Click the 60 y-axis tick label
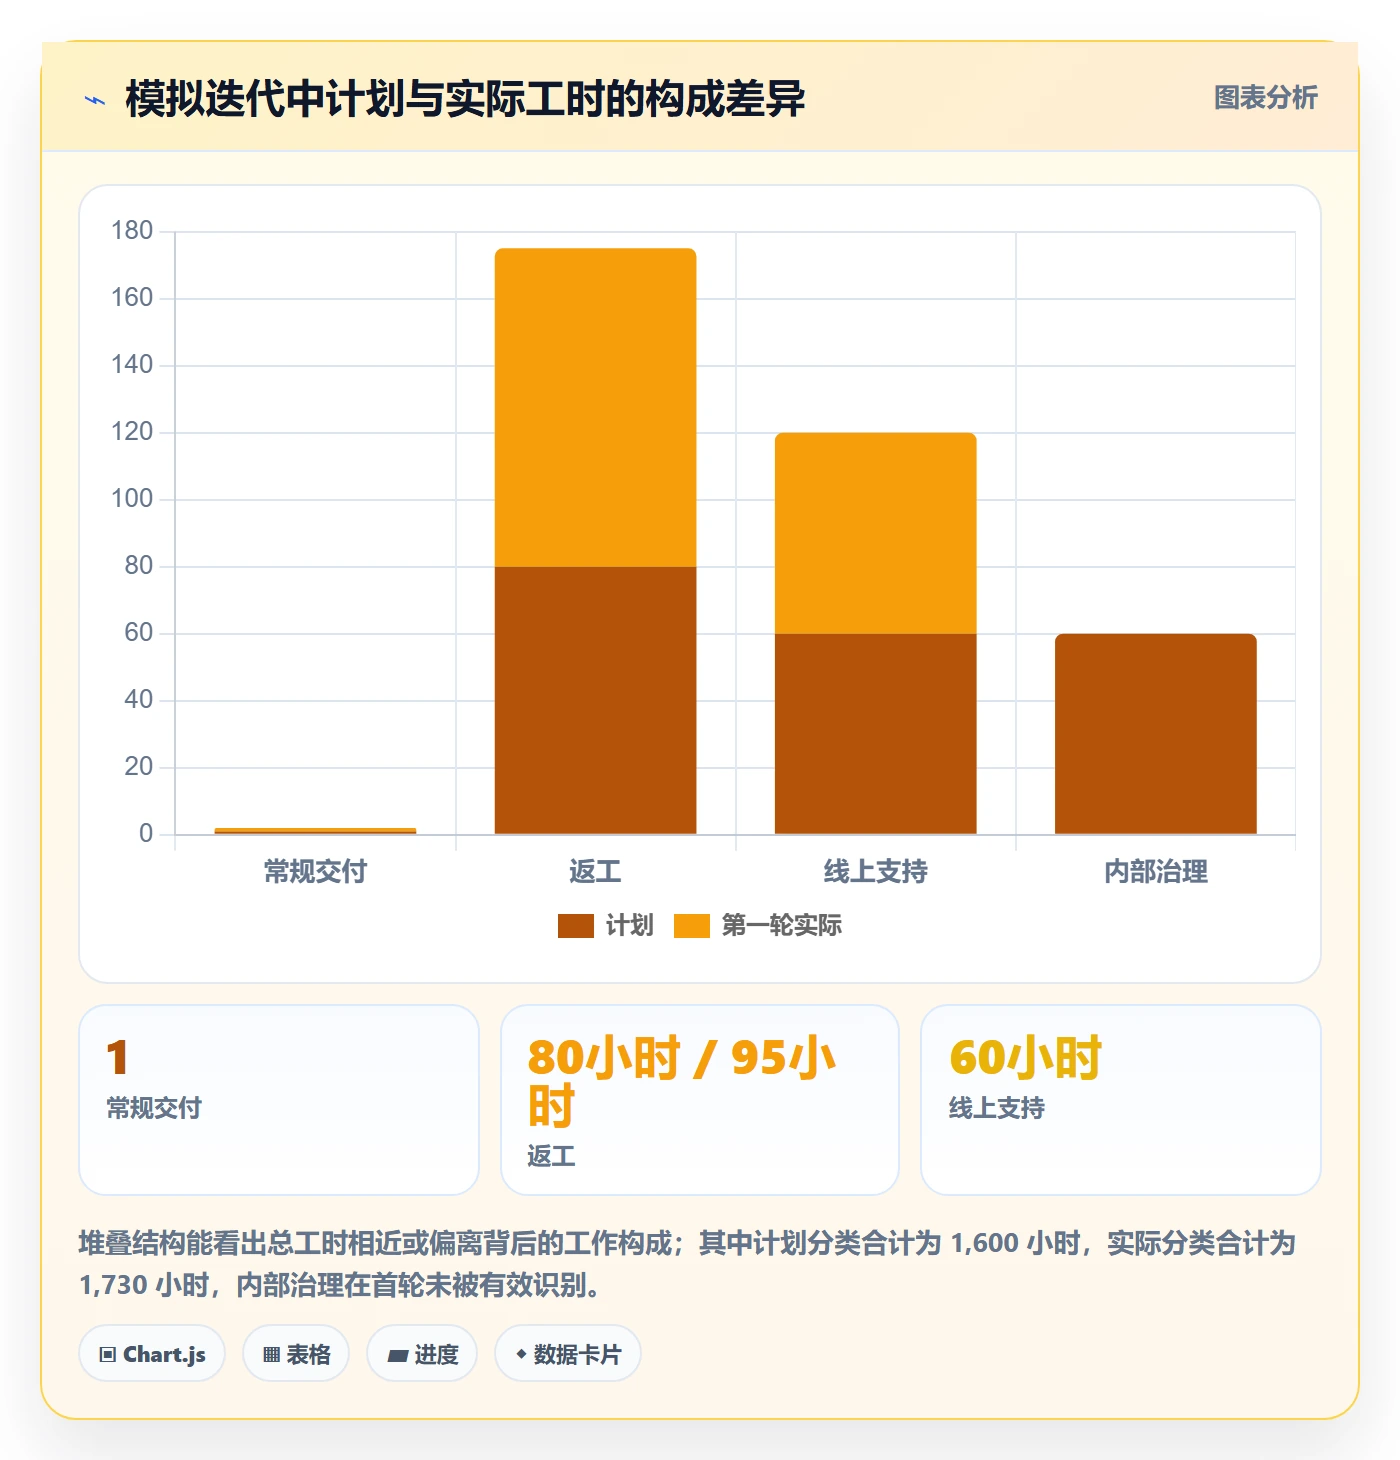This screenshot has height=1460, width=1400. [139, 633]
